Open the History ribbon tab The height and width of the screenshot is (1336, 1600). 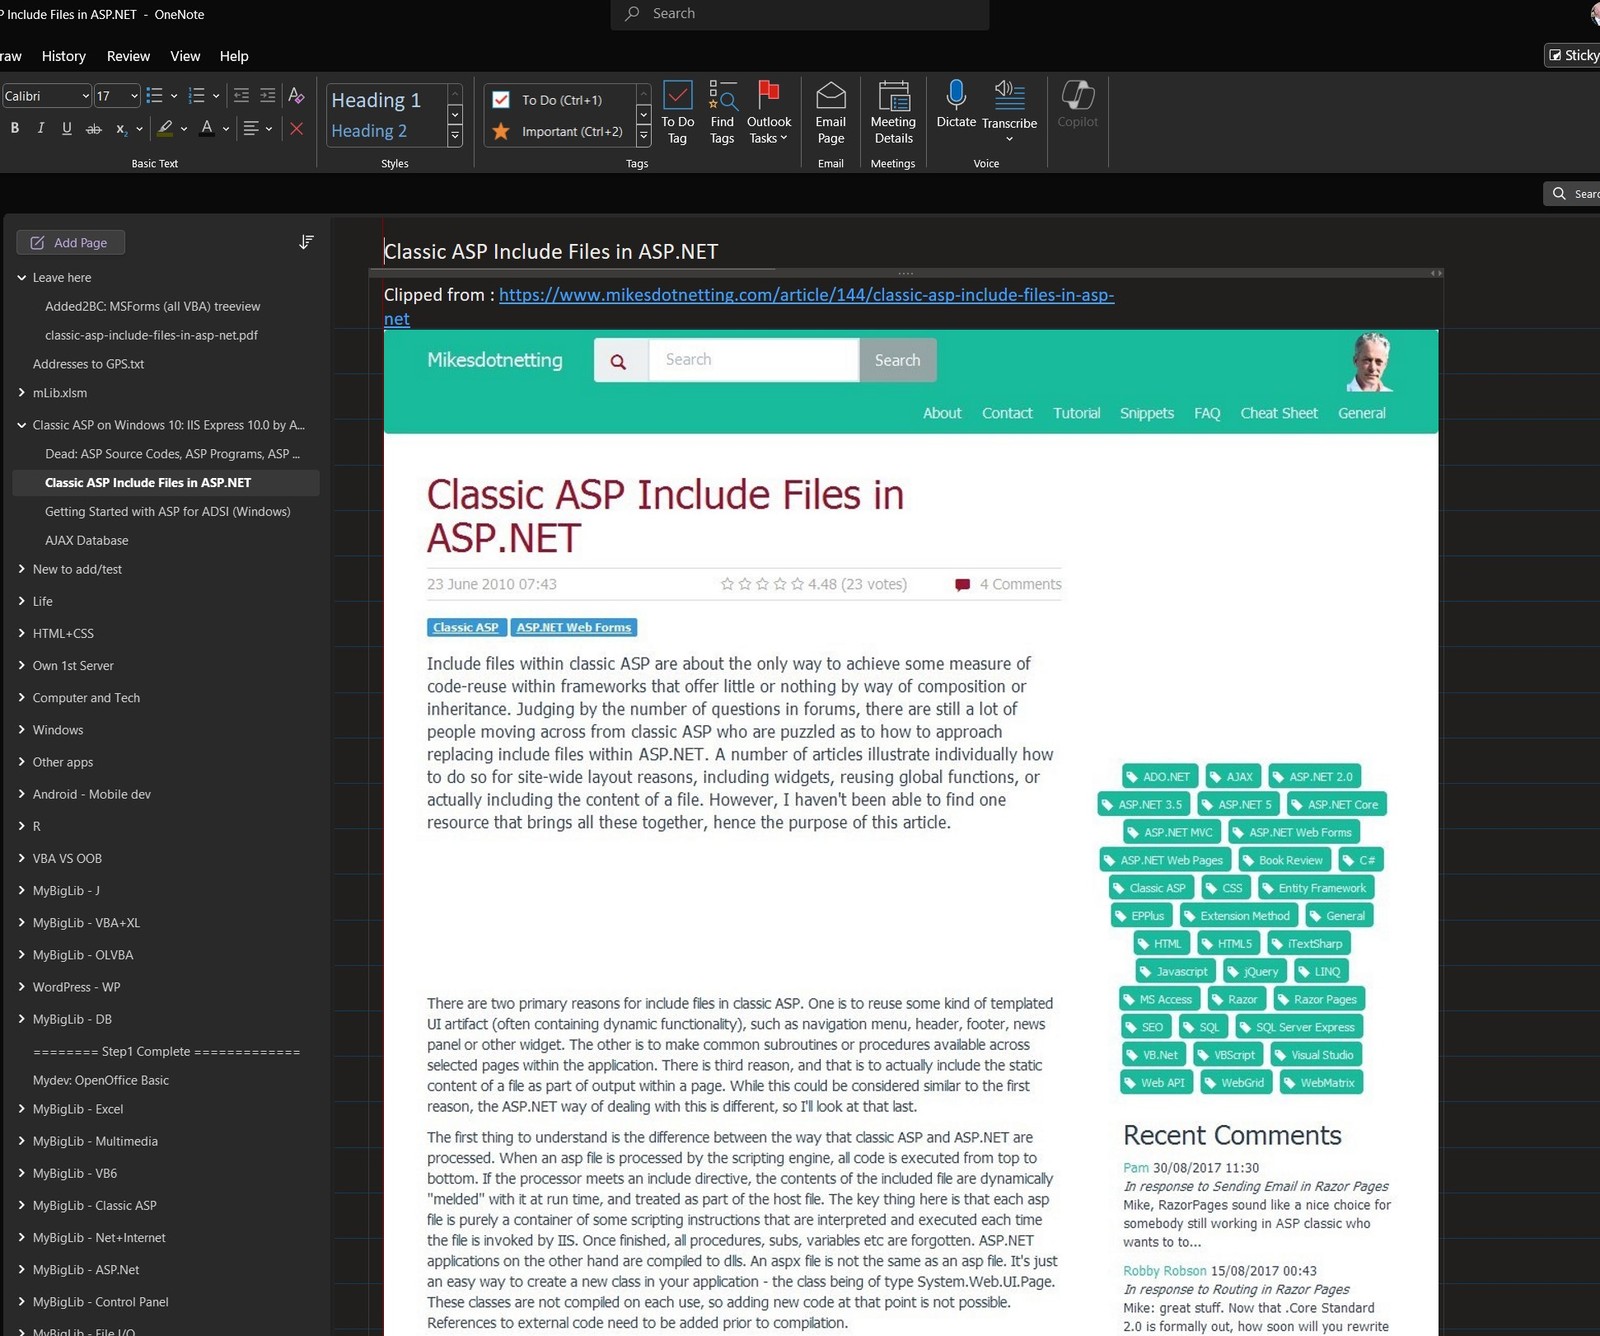click(x=63, y=56)
